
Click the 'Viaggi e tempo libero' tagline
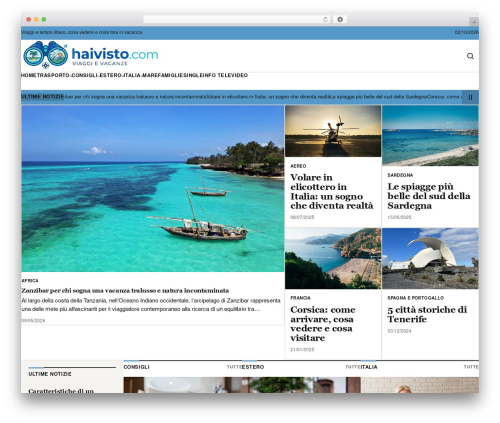pos(82,32)
